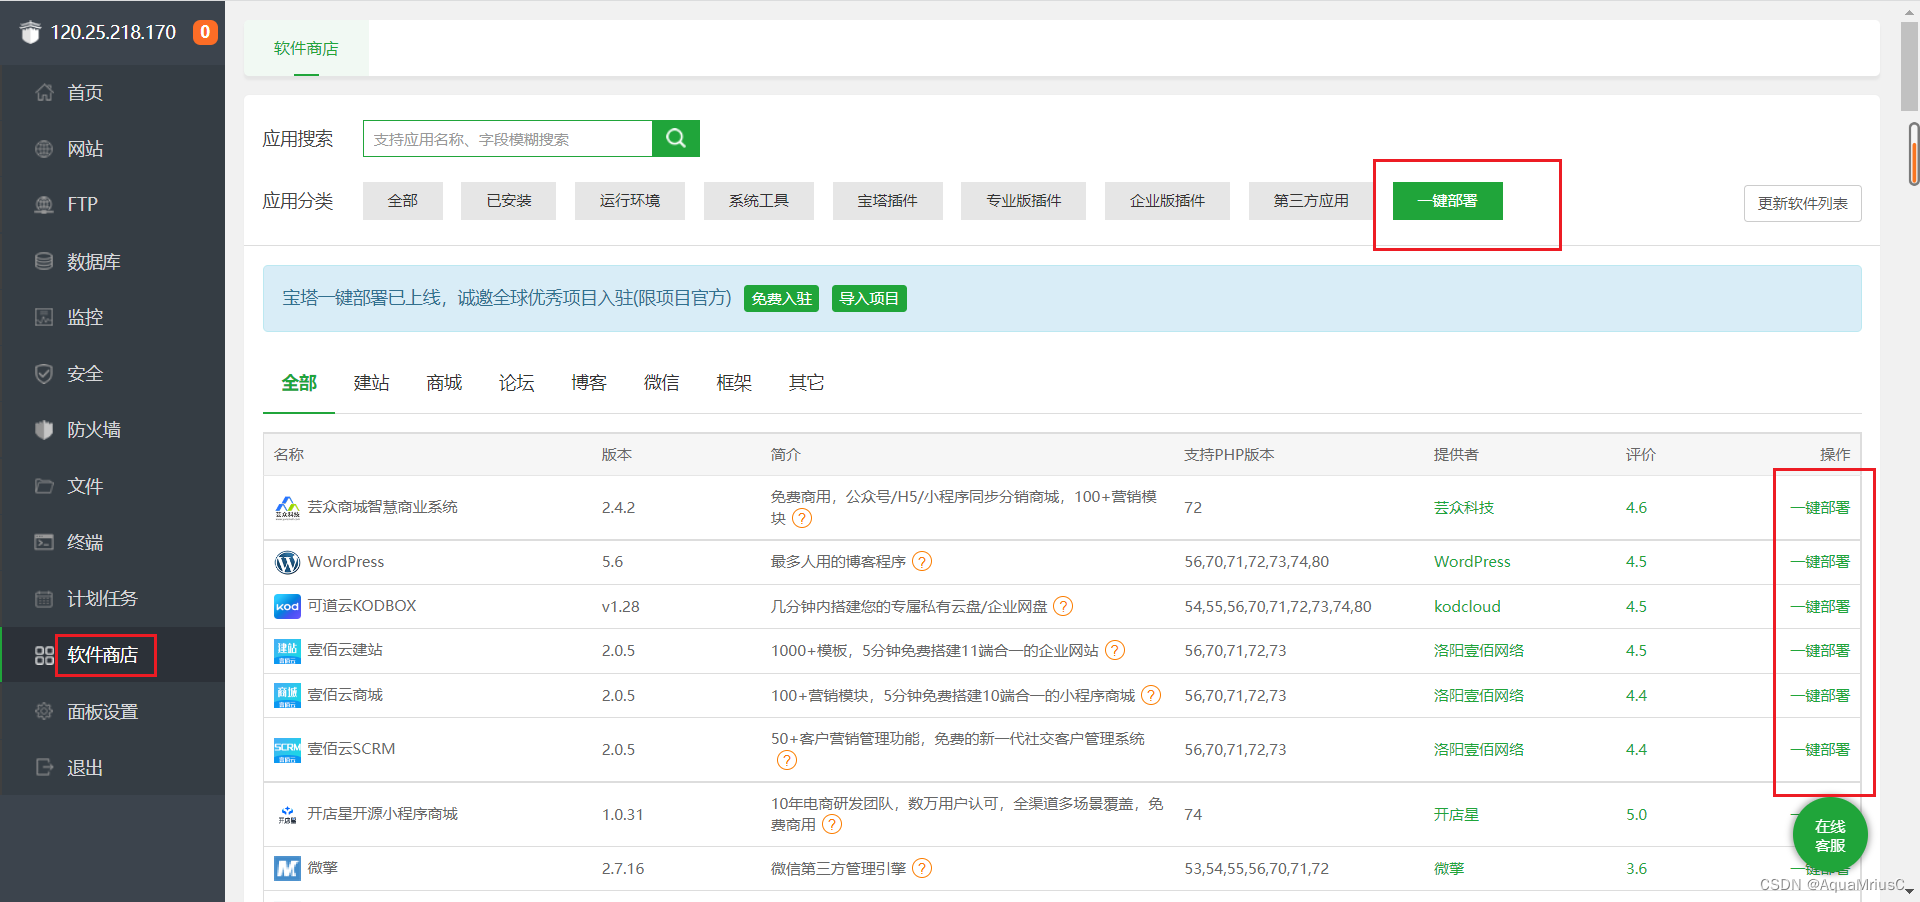Select the 论坛 category tab
This screenshot has width=1920, height=902.
pyautogui.click(x=516, y=383)
